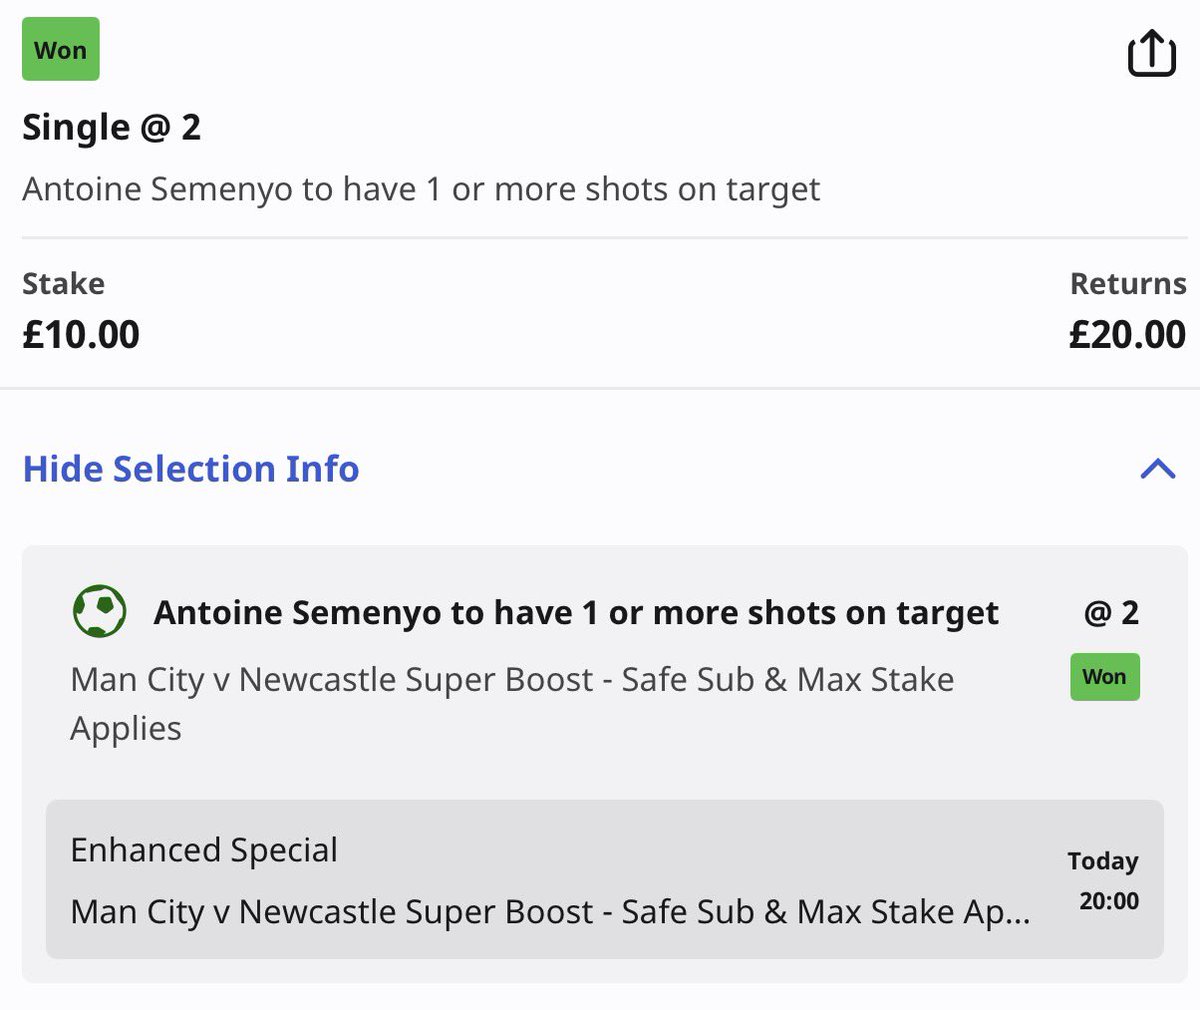1200x1010 pixels.
Task: Click the £20.00 returns amount
Action: click(1127, 334)
